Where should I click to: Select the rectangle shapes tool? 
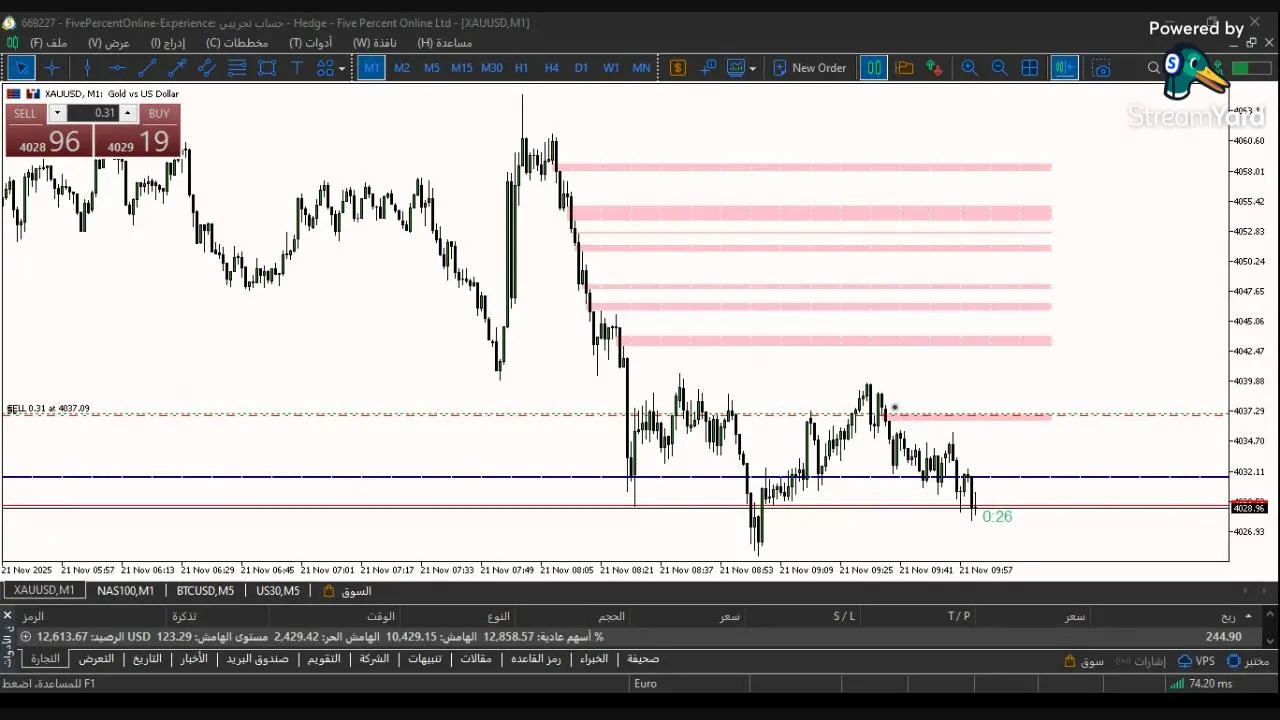click(x=267, y=68)
